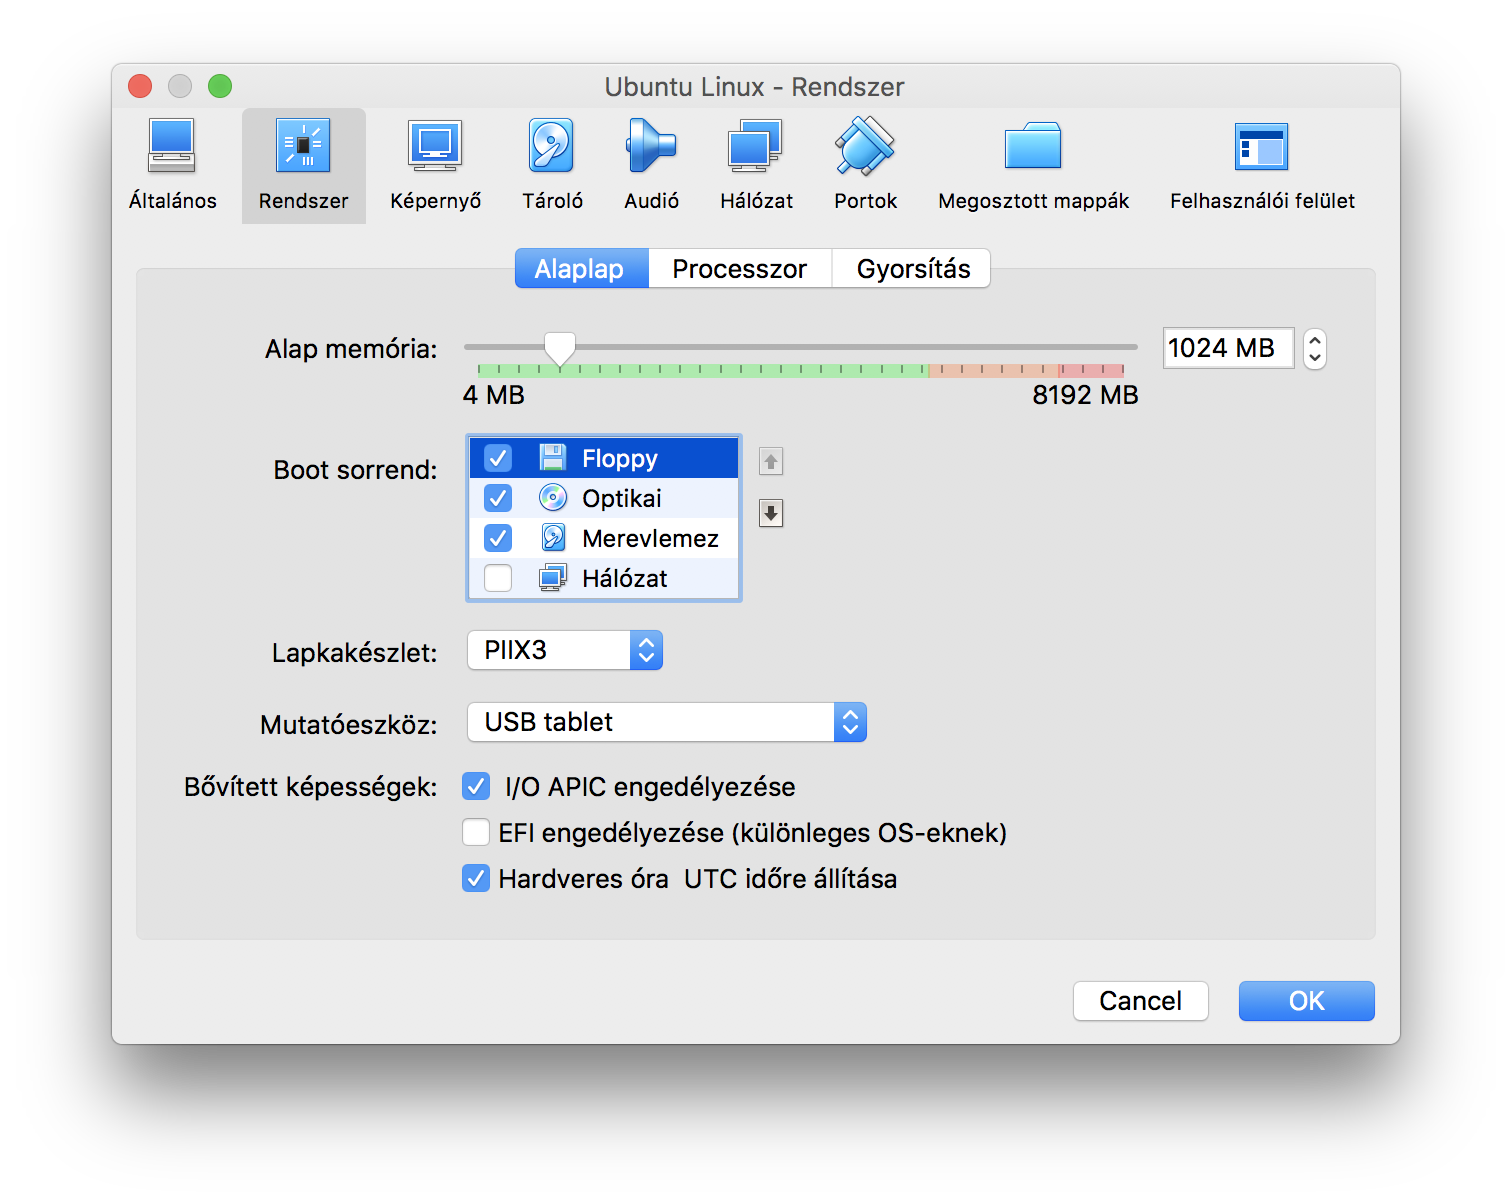Uncheck Floppy in boot order
This screenshot has width=1512, height=1204.
click(498, 458)
